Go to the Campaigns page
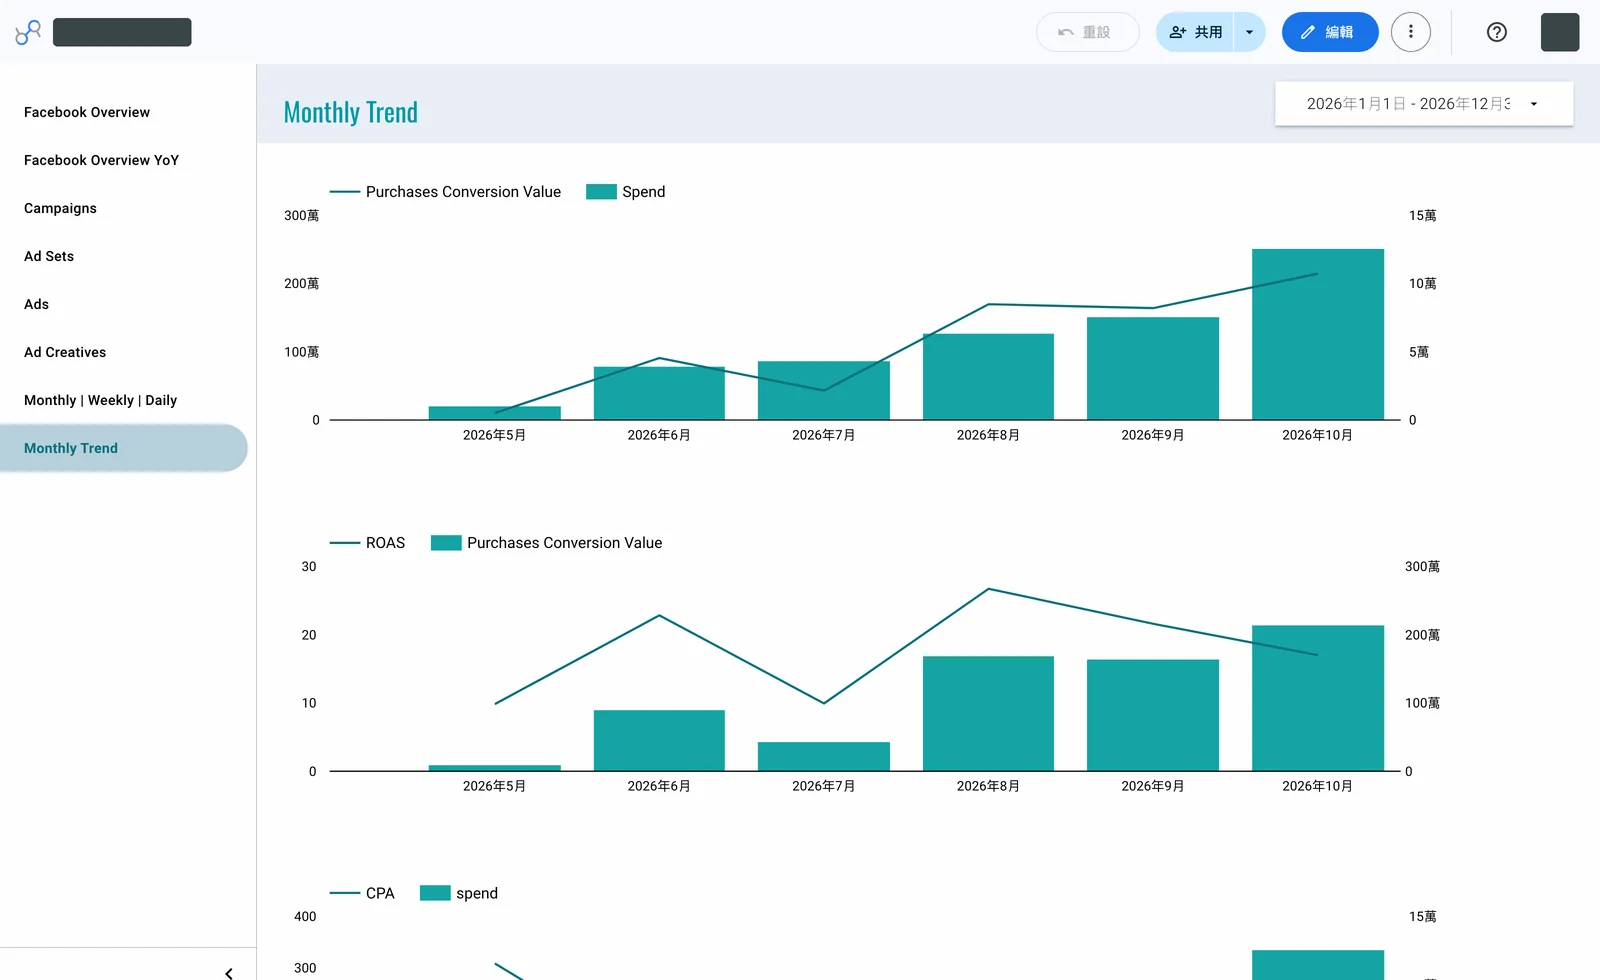 coord(60,208)
